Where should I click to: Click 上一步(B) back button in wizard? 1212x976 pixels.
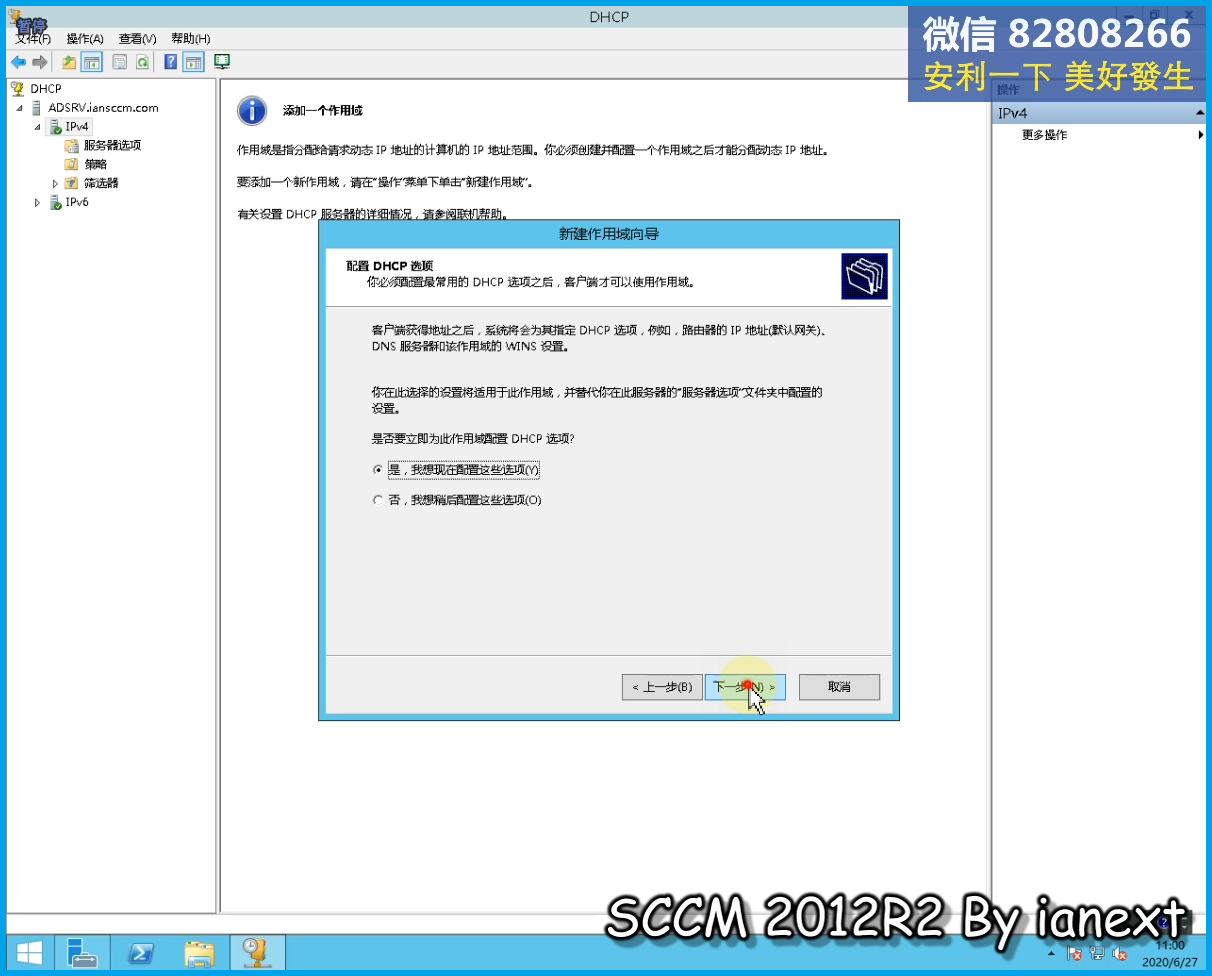click(661, 687)
